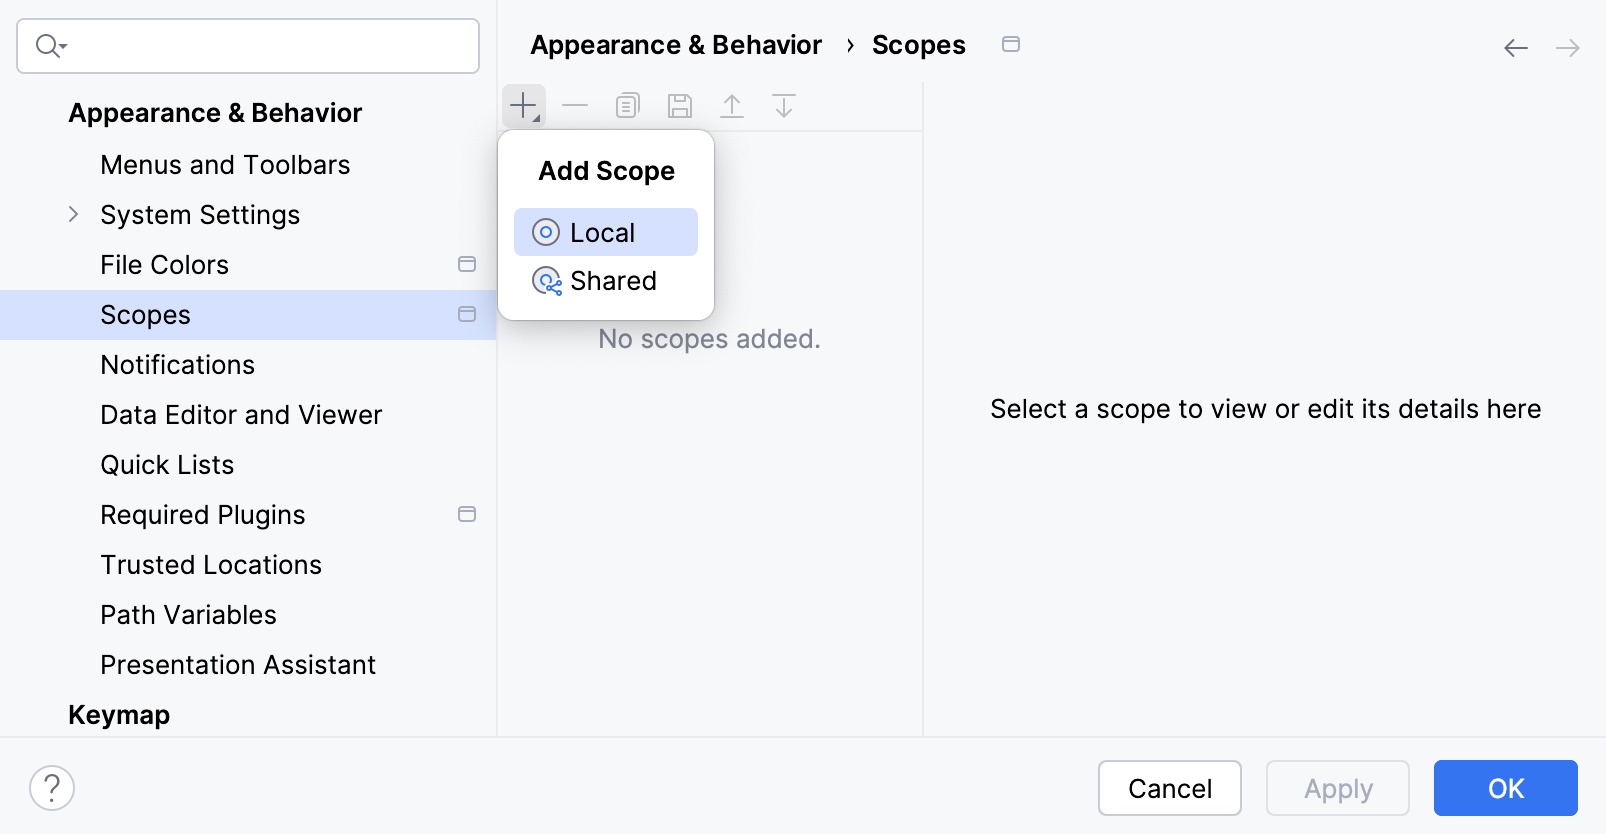
Task: Expand the System Settings tree node
Action: coord(73,214)
